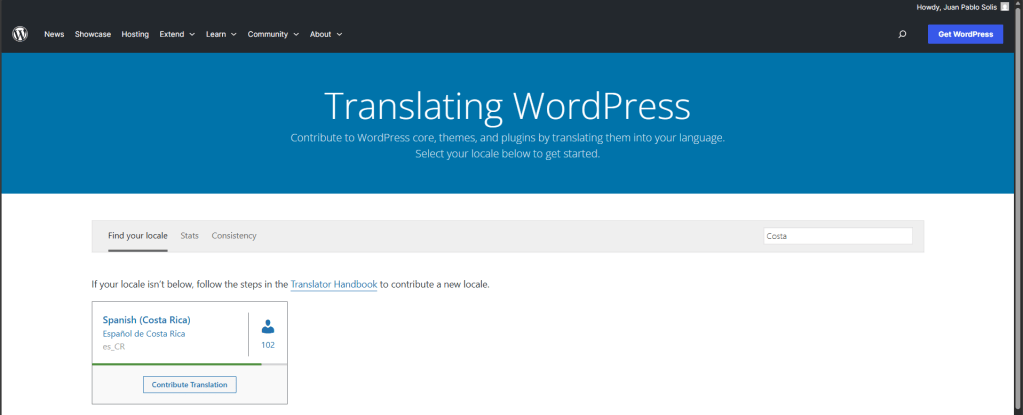
Task: Switch to the Consistency tab
Action: 234,236
